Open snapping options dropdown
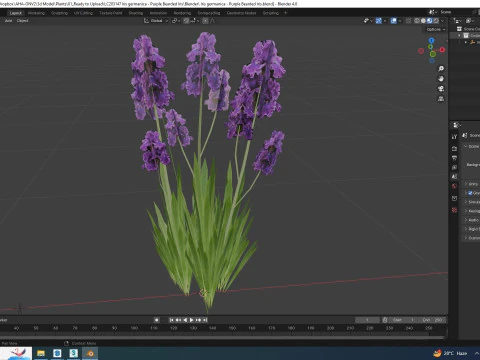 pos(195,21)
